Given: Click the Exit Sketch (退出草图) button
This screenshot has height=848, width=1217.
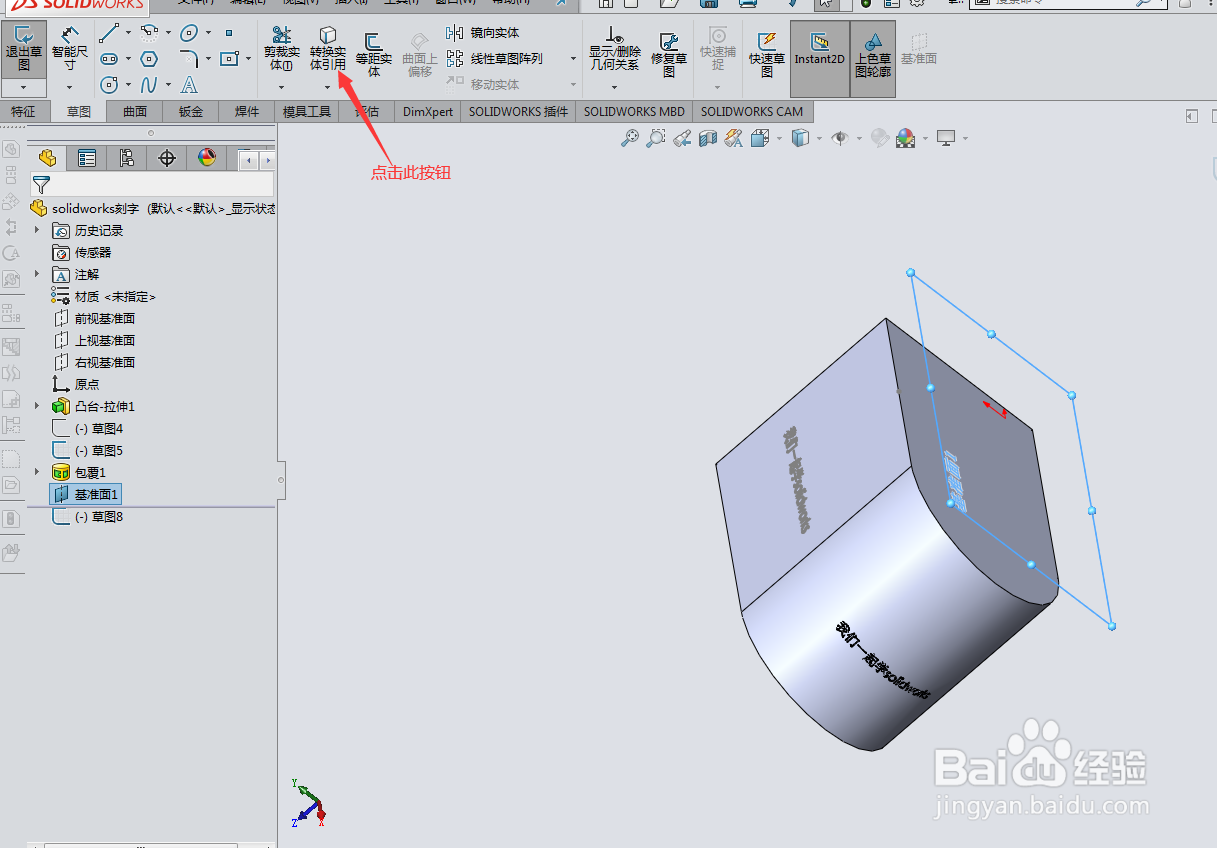Looking at the screenshot, I should coord(24,49).
